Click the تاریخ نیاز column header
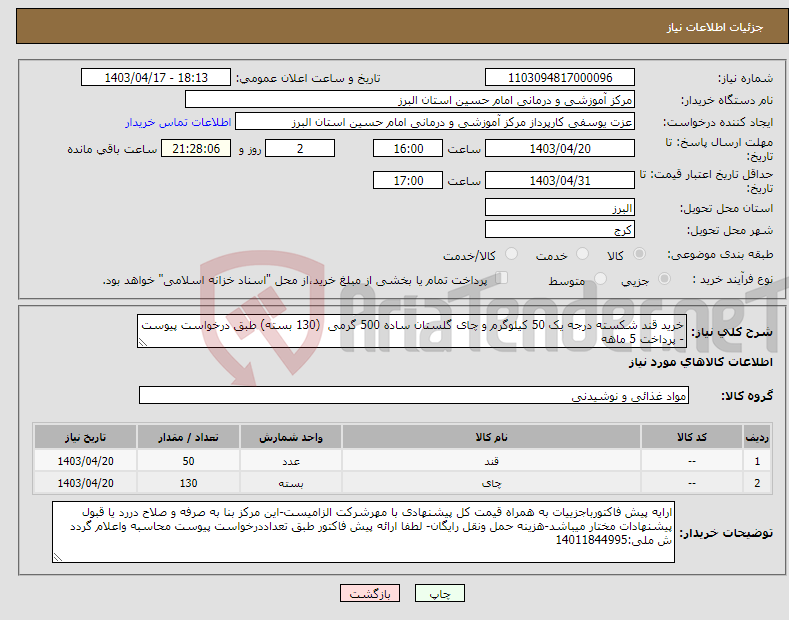This screenshot has height=620, width=789. tap(85, 437)
